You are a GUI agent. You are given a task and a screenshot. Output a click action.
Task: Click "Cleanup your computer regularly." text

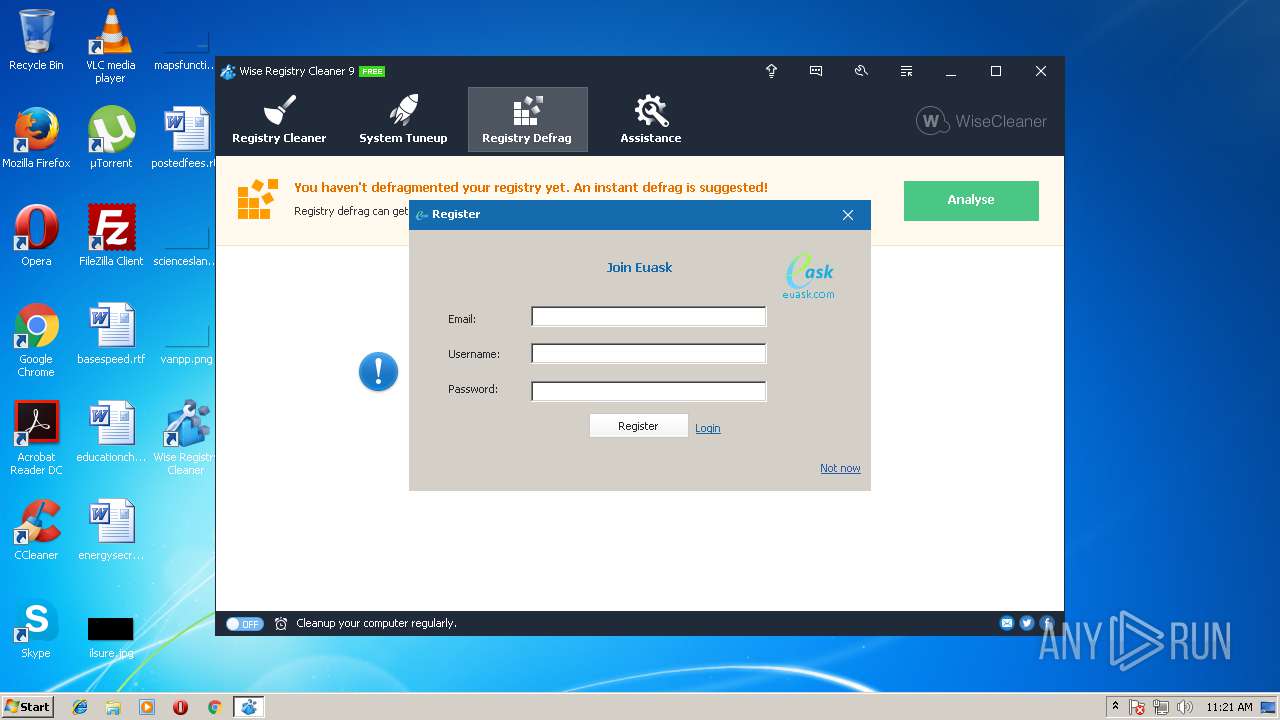click(x=376, y=623)
